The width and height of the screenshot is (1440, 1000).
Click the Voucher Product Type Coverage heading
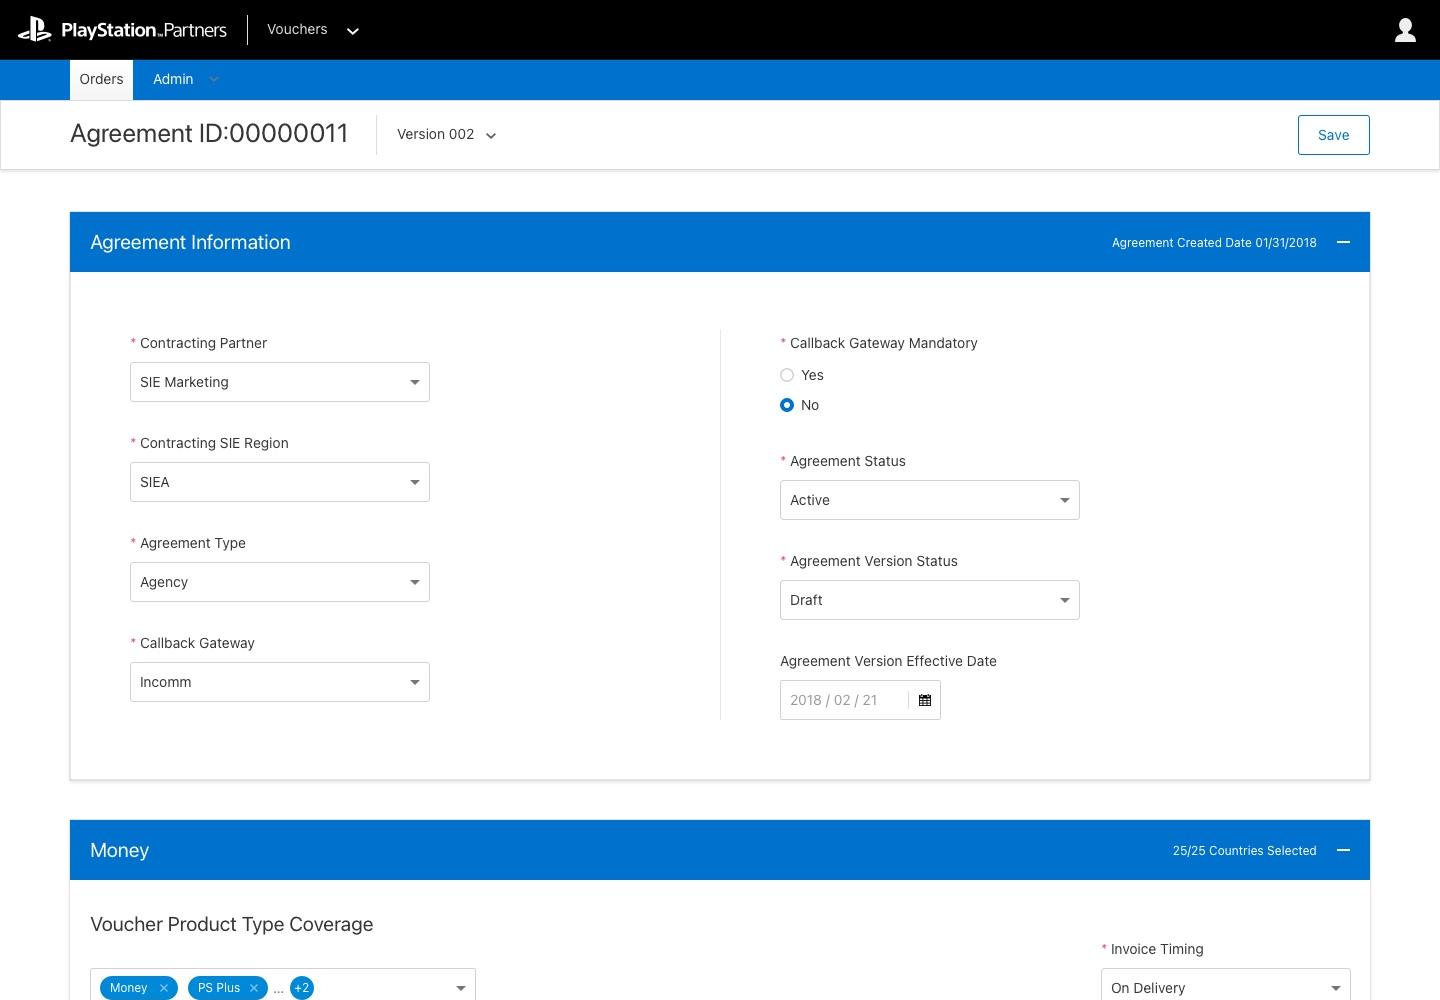pyautogui.click(x=231, y=925)
